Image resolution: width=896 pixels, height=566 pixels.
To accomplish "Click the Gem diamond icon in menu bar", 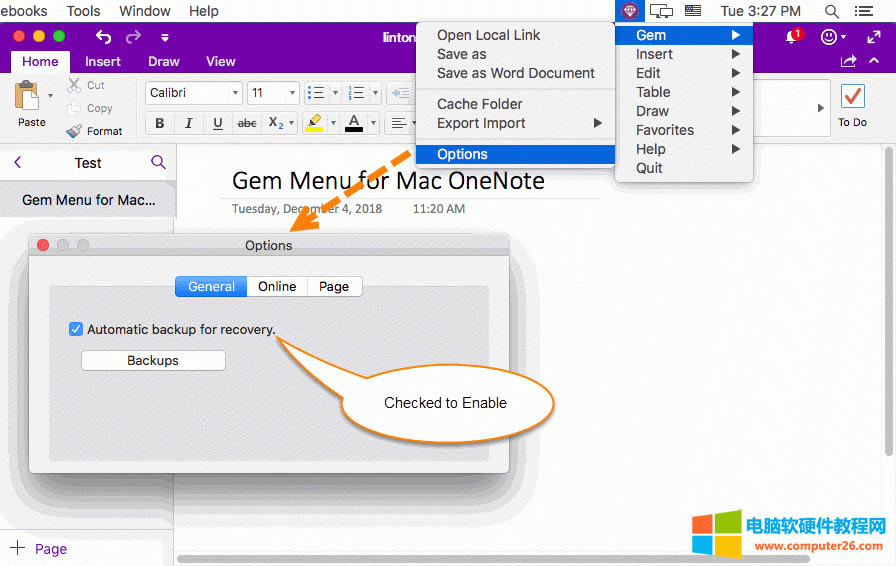I will pos(629,11).
